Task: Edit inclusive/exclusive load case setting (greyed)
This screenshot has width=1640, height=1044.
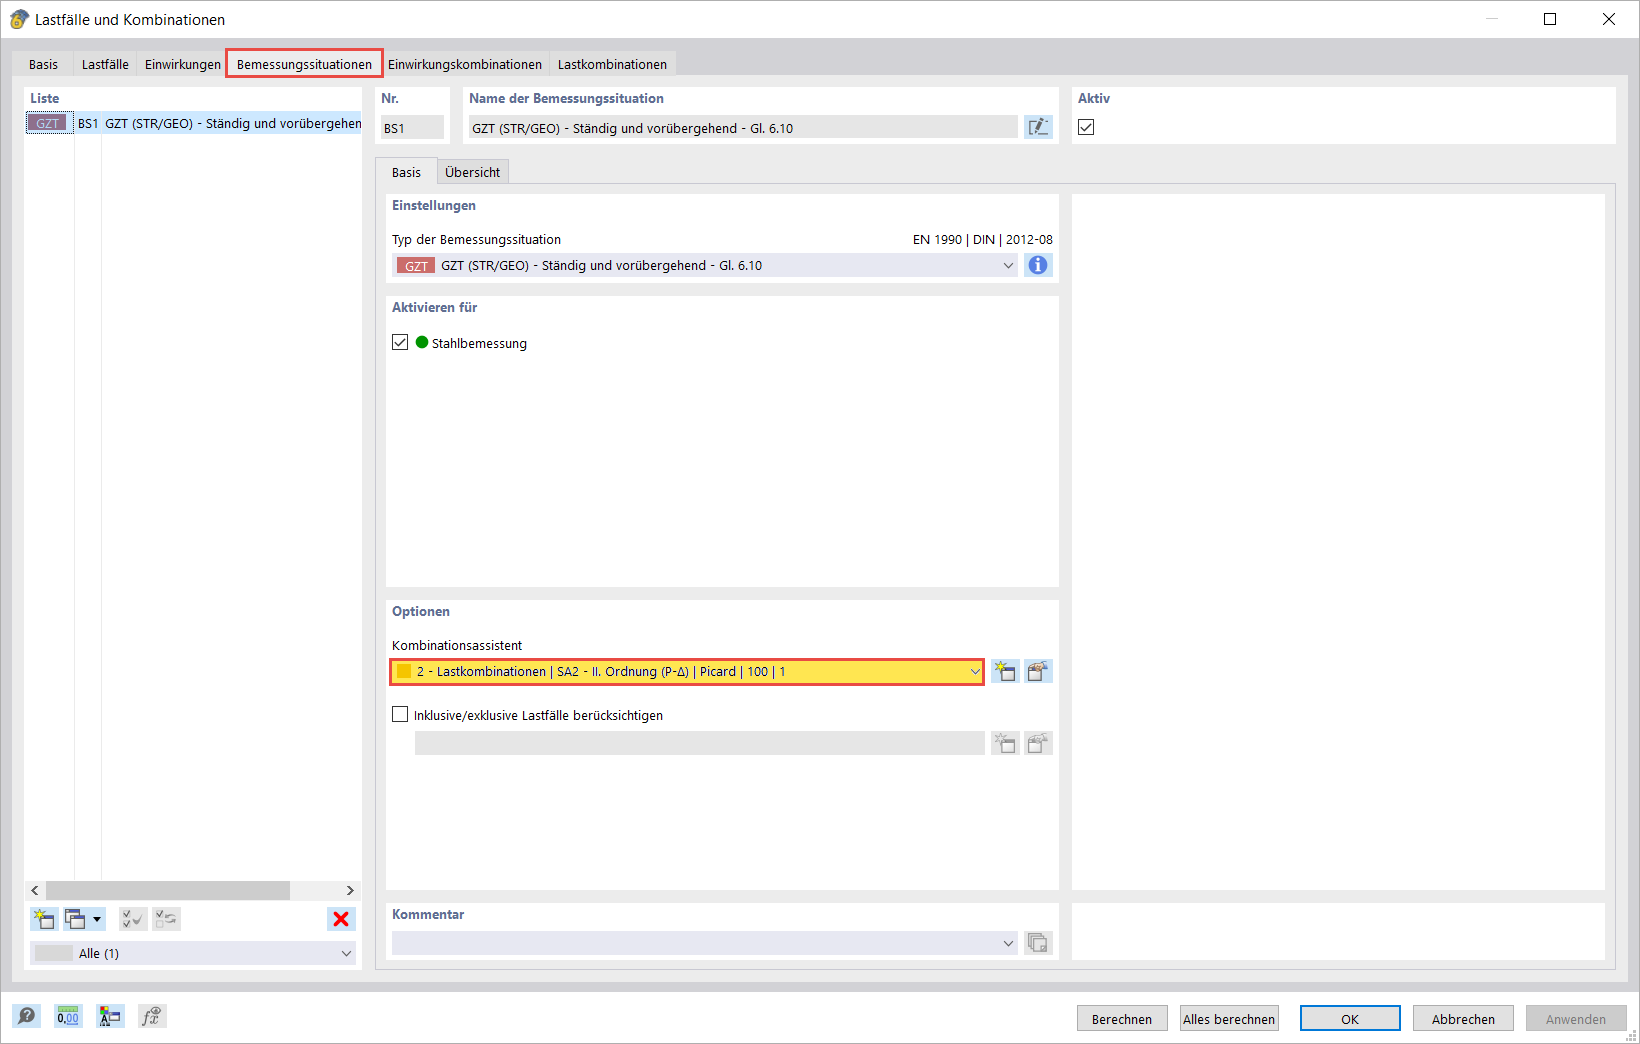Action: [1039, 743]
